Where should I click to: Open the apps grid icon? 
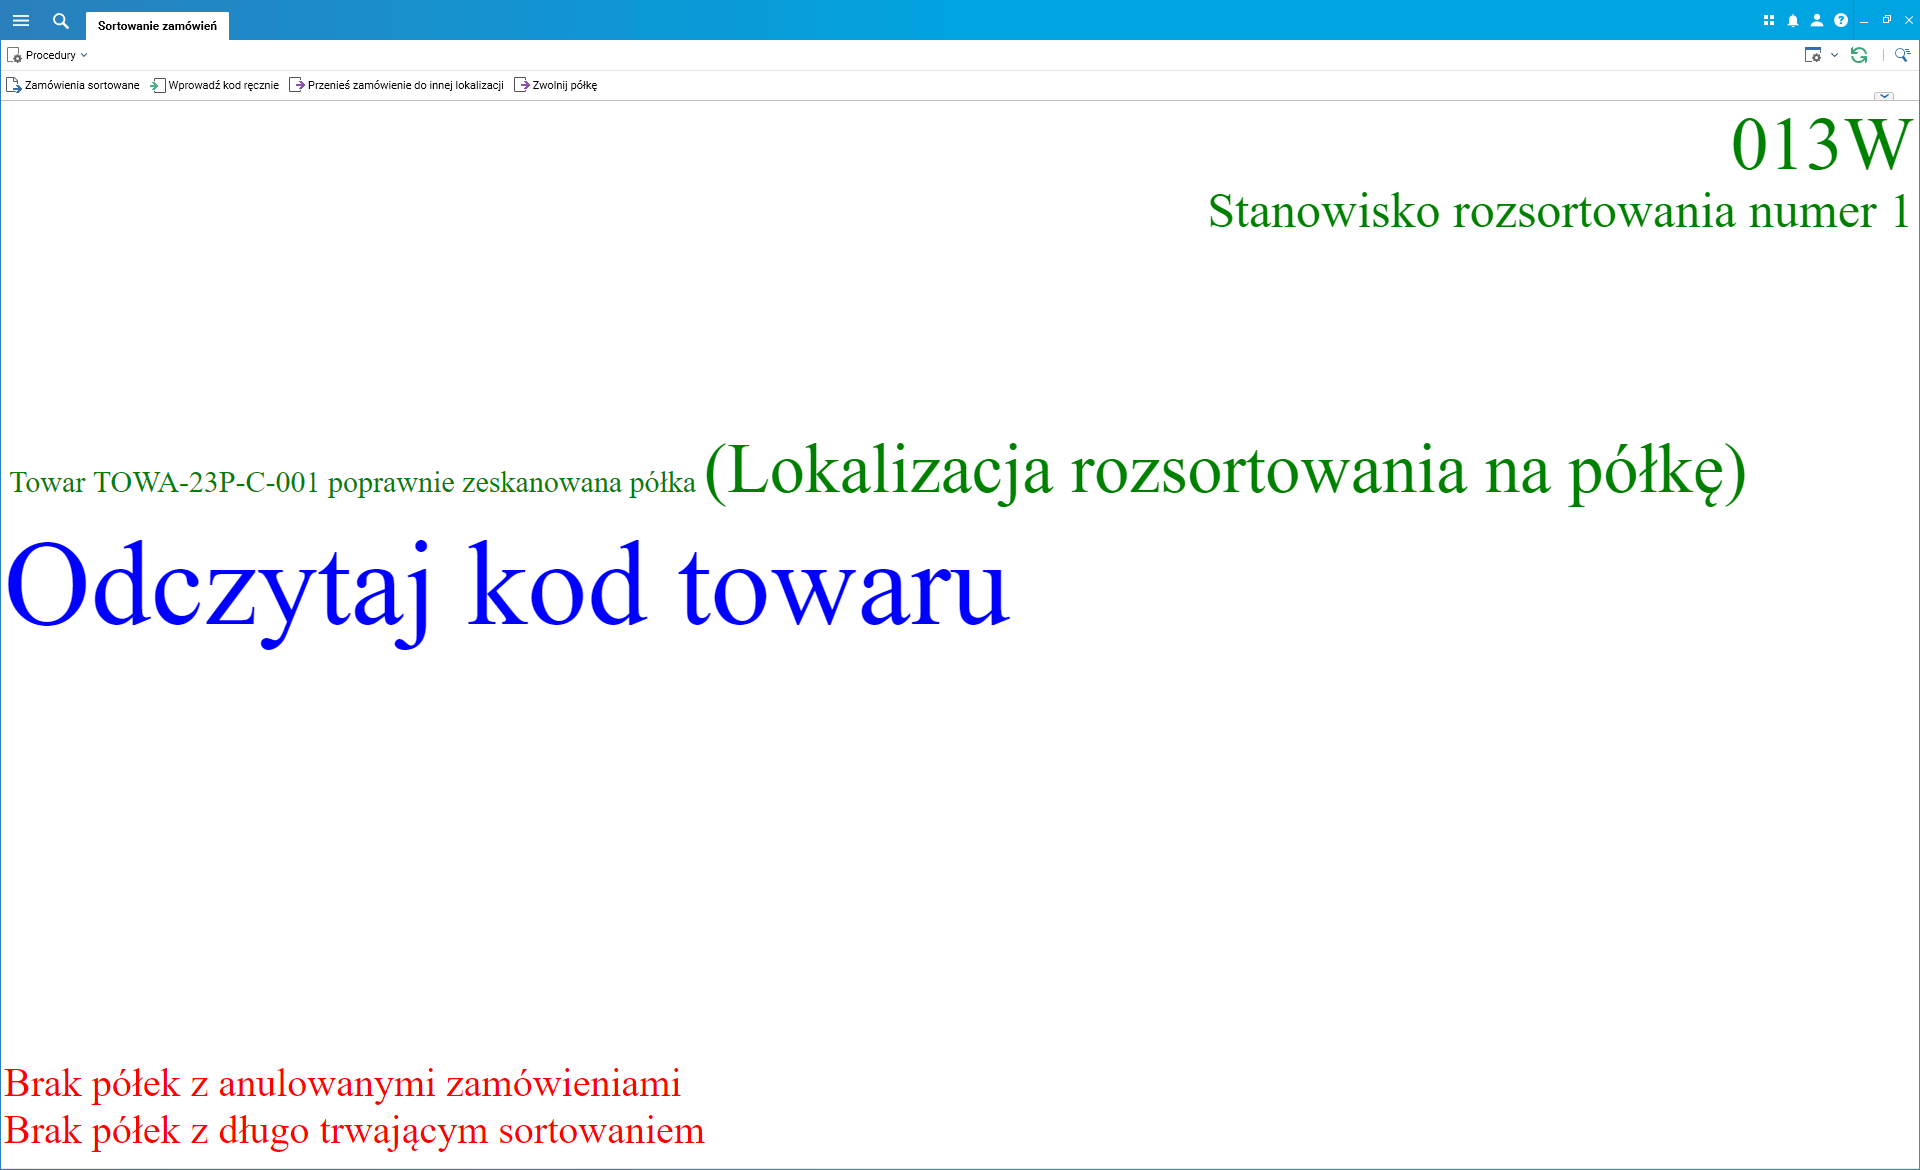click(1768, 20)
